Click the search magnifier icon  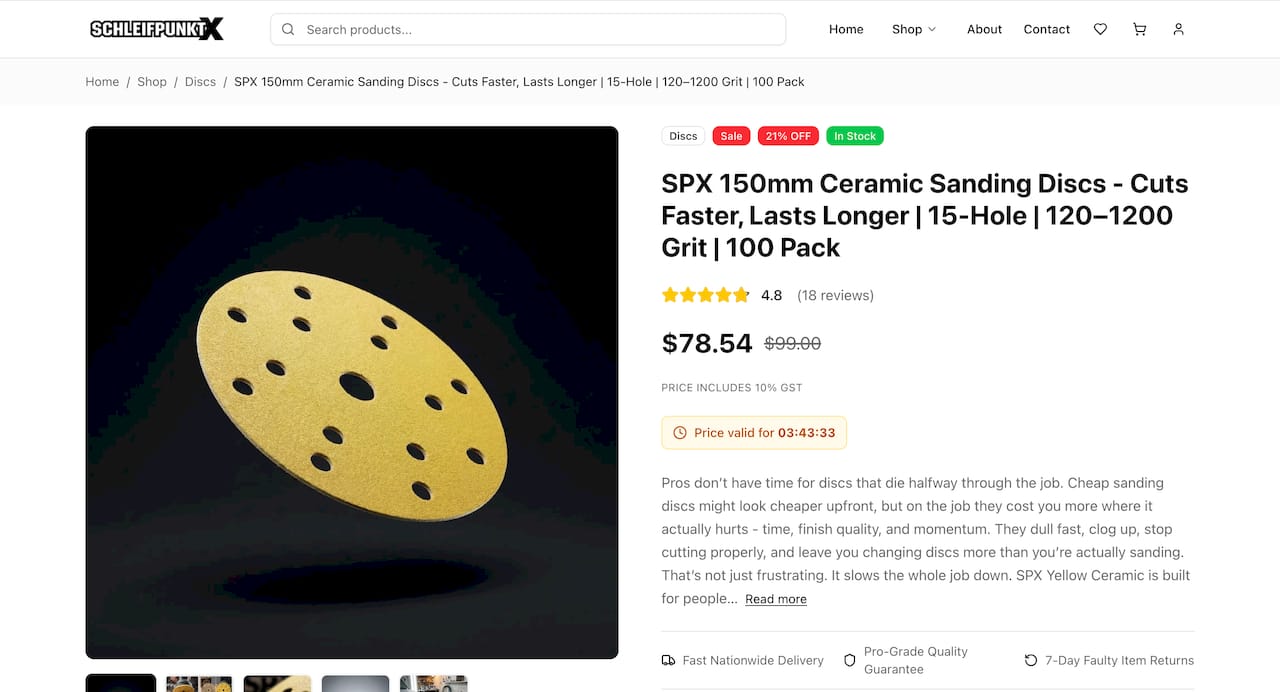288,30
